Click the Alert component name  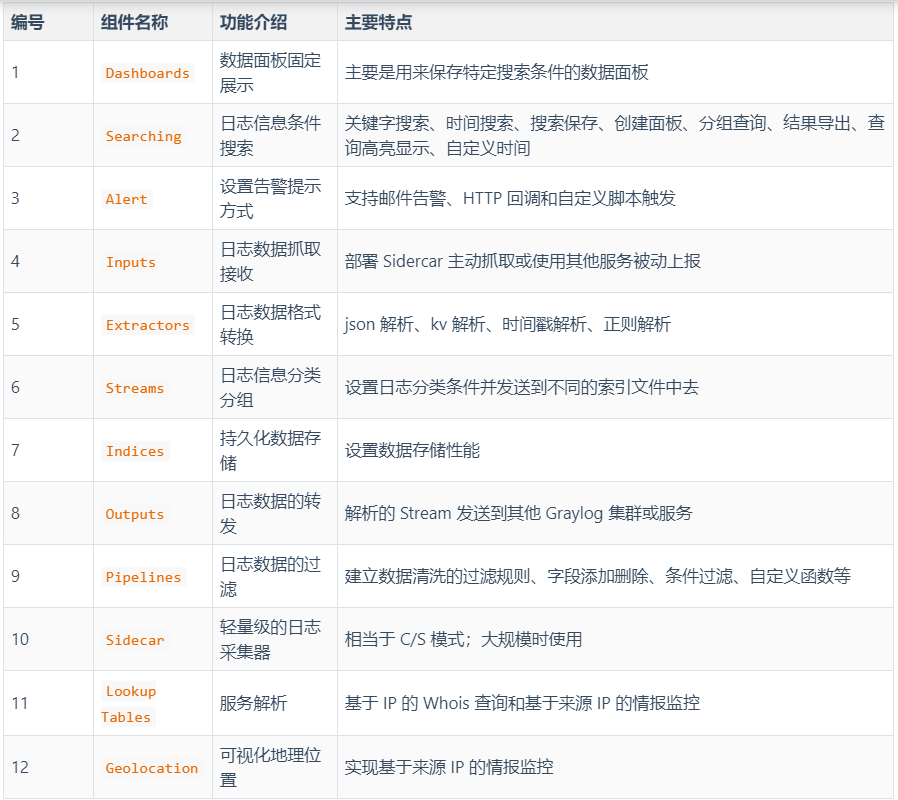coord(127,198)
